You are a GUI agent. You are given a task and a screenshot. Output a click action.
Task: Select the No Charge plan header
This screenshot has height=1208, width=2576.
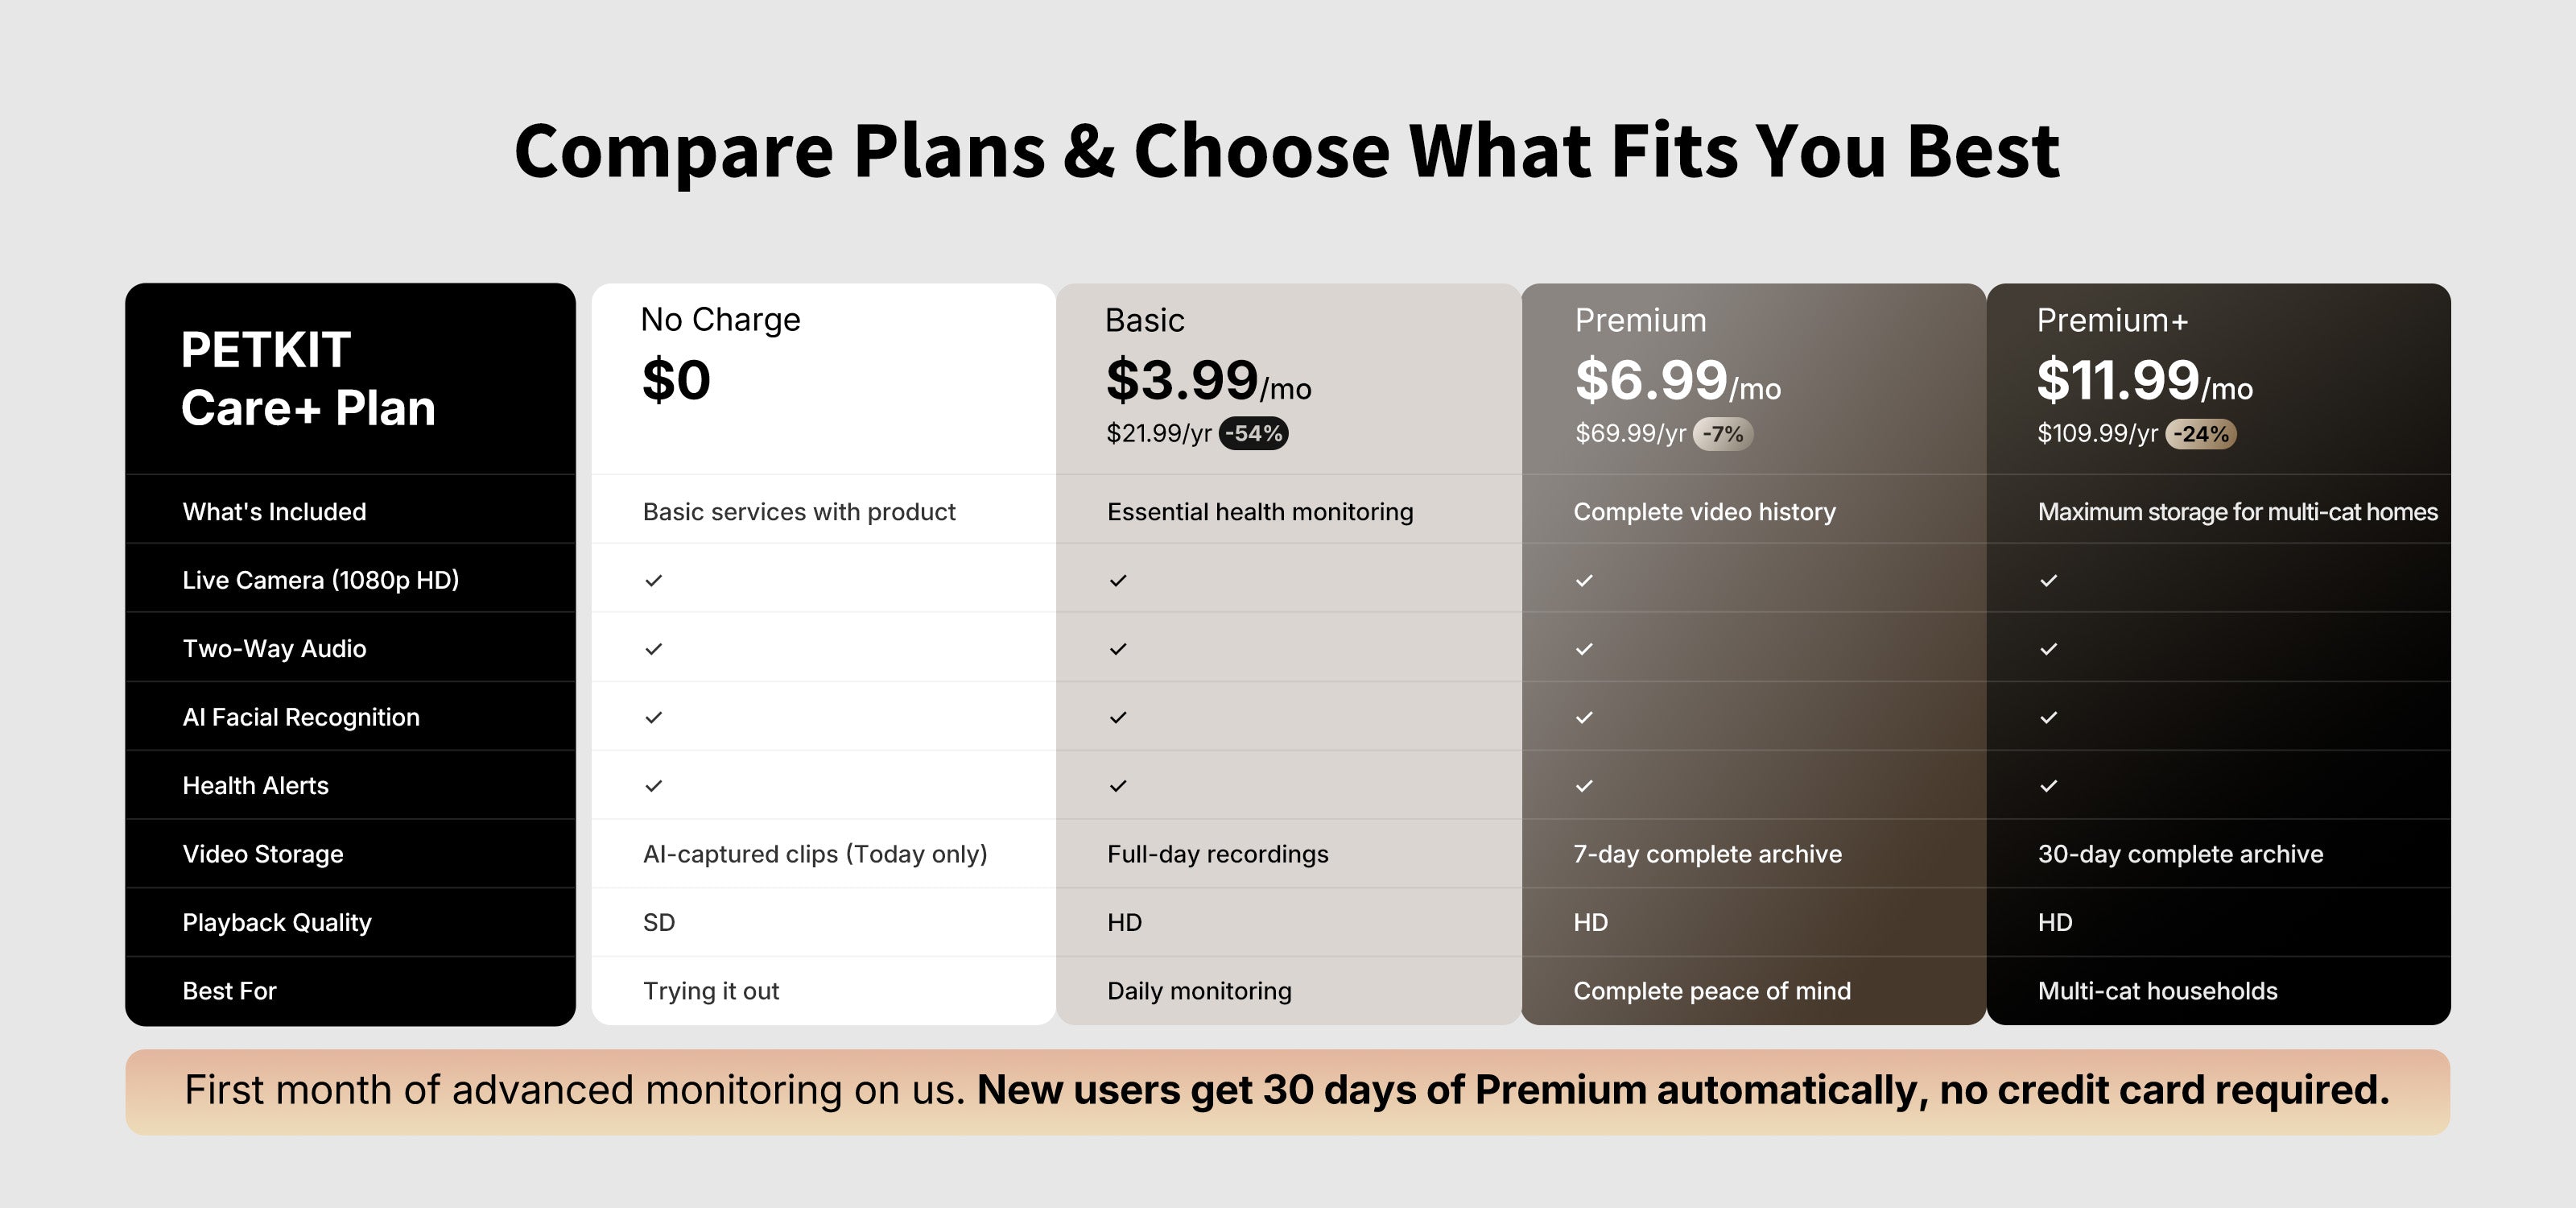pos(720,319)
